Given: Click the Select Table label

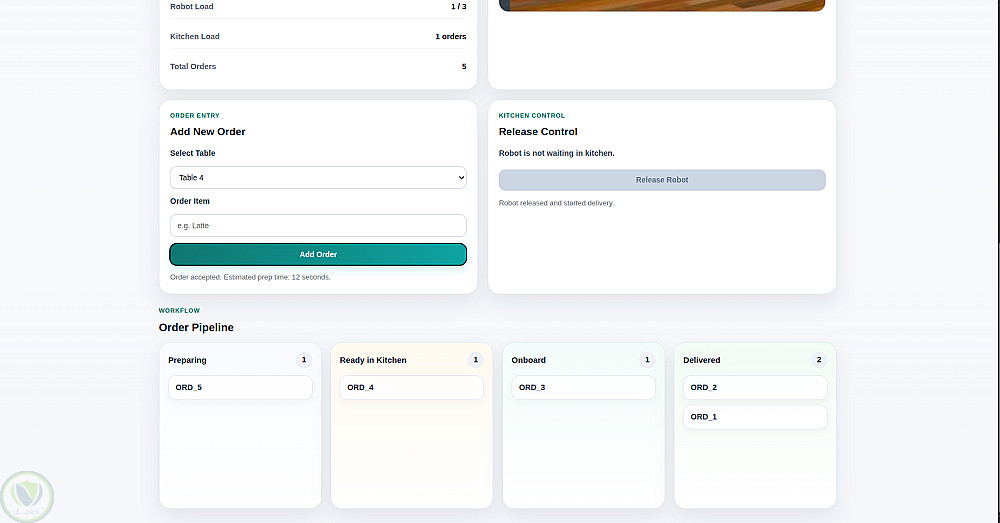Looking at the screenshot, I should [x=193, y=154].
